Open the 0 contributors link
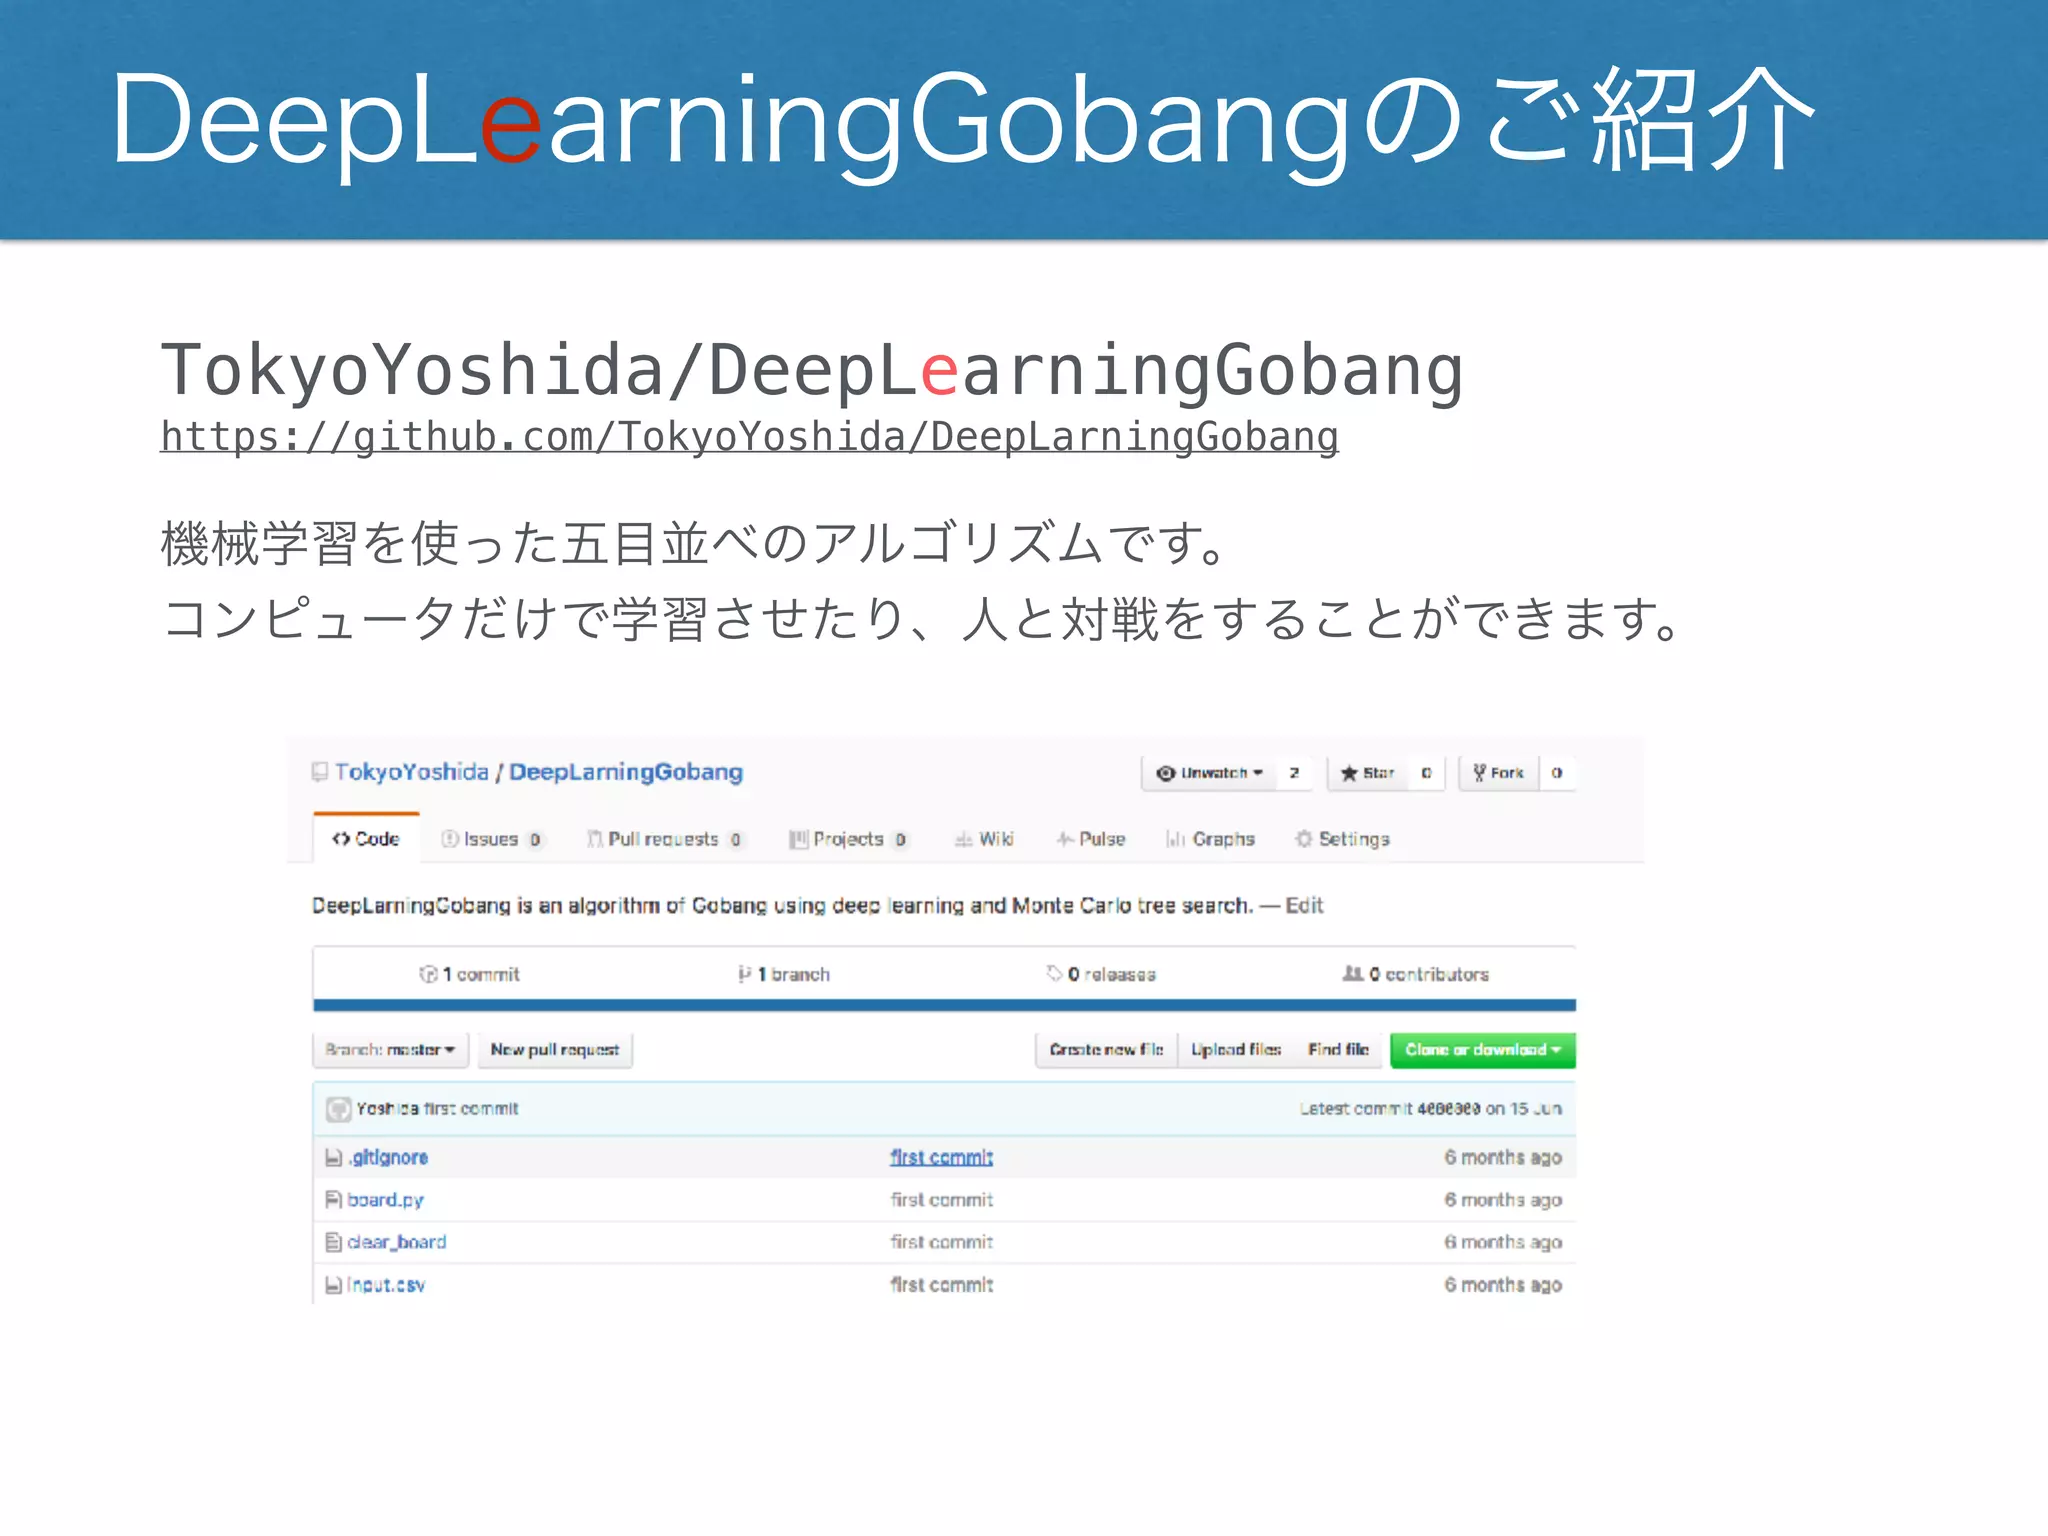Image resolution: width=2048 pixels, height=1536 pixels. click(1415, 974)
